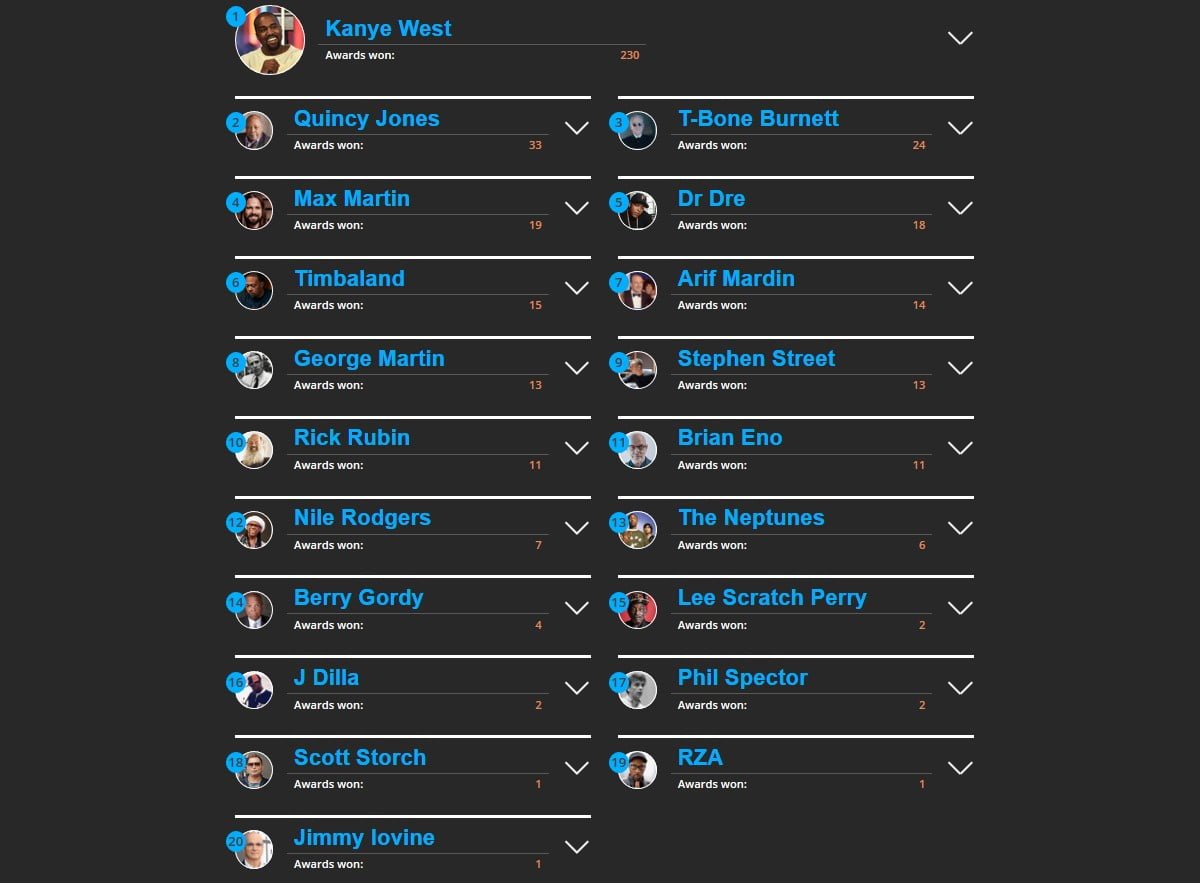This screenshot has width=1200, height=883.
Task: Expand the Quincy Jones entry chevron
Action: click(x=576, y=128)
